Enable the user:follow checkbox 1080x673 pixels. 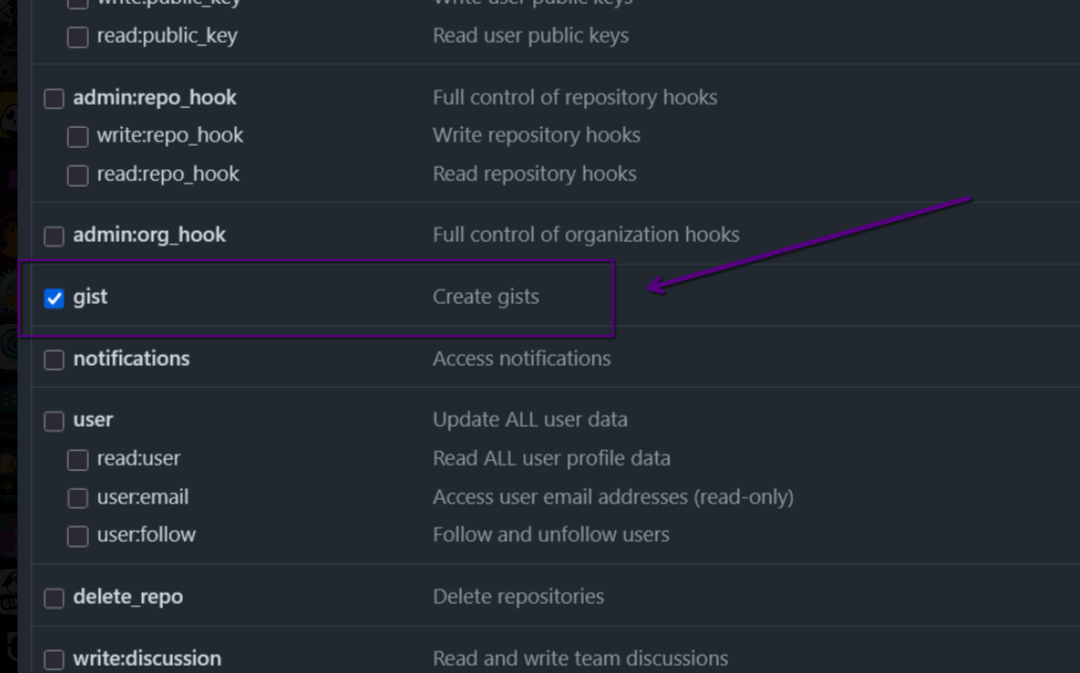(x=77, y=536)
